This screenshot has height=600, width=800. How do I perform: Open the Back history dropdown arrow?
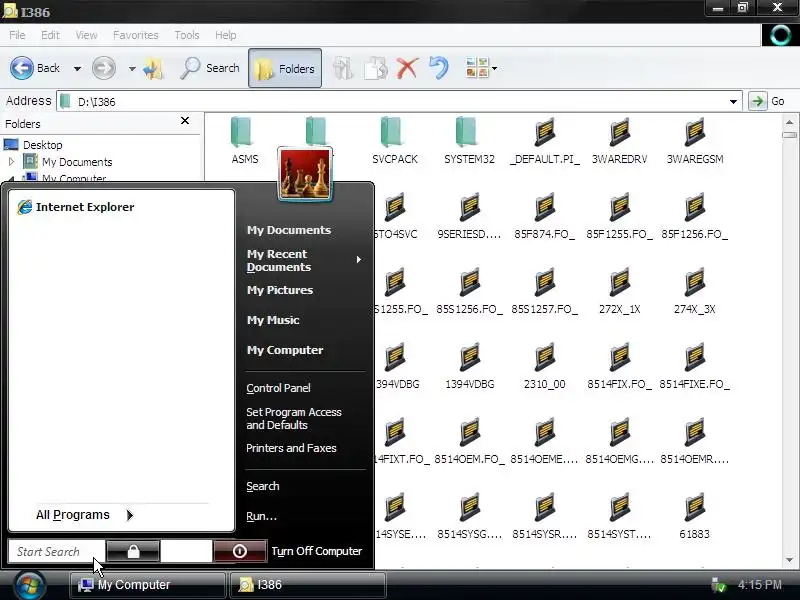(77, 68)
